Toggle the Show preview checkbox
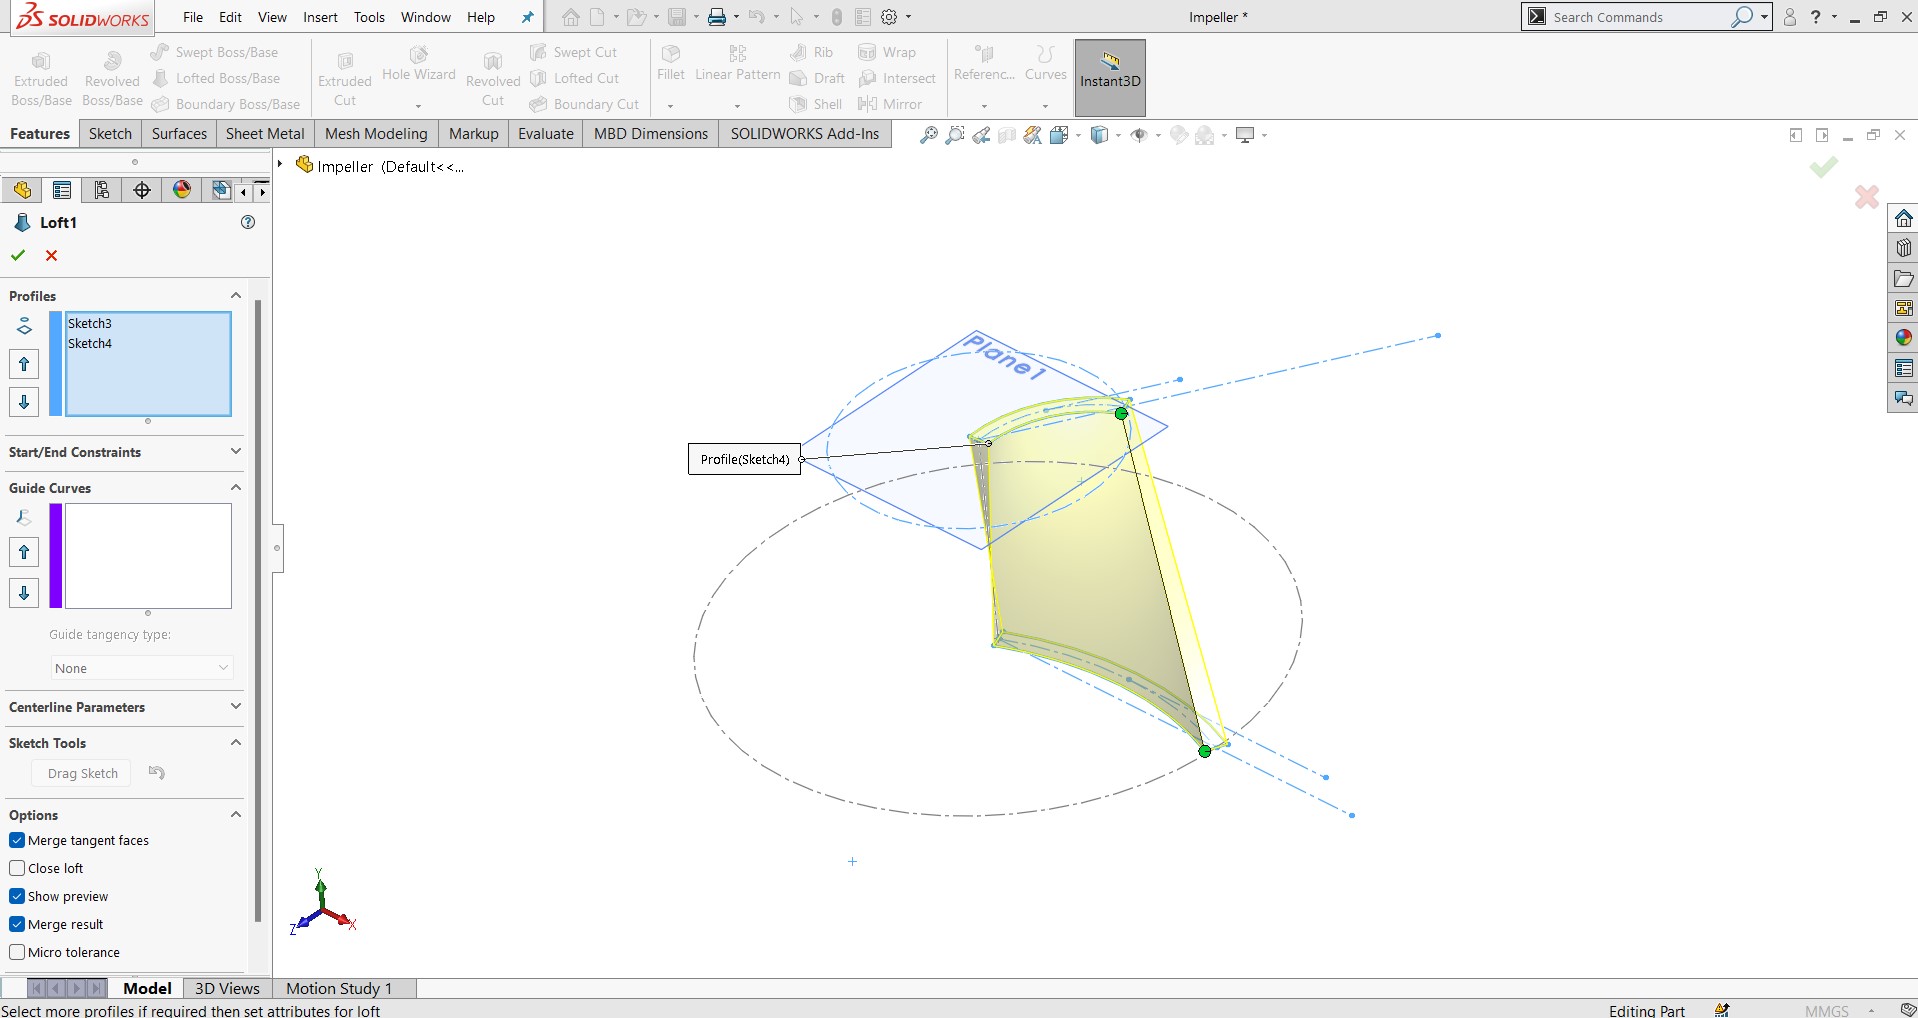The width and height of the screenshot is (1918, 1018). point(17,896)
